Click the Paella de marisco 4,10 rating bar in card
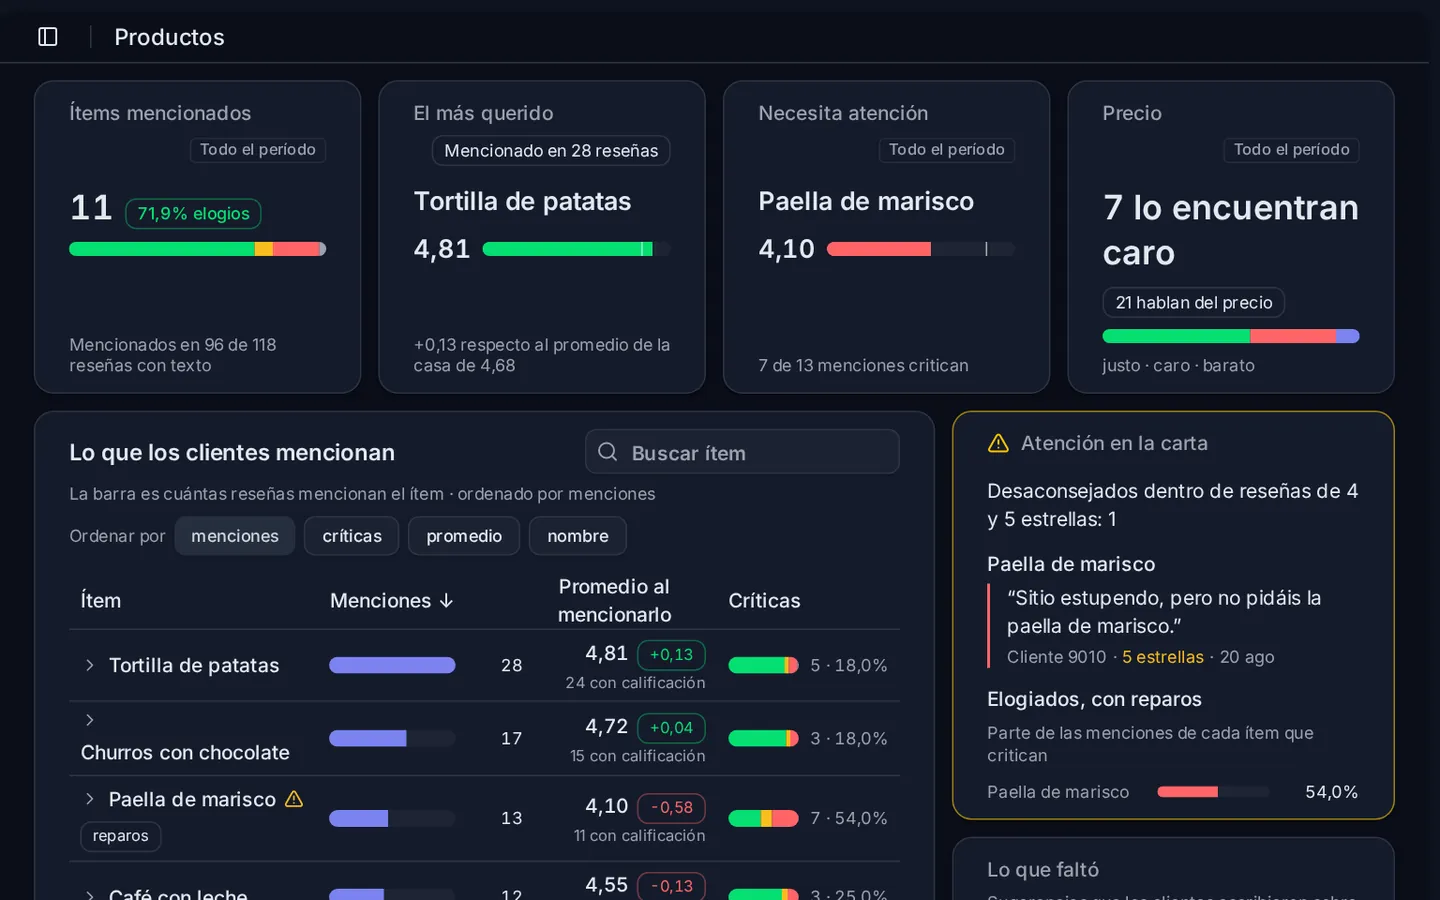 tap(921, 249)
